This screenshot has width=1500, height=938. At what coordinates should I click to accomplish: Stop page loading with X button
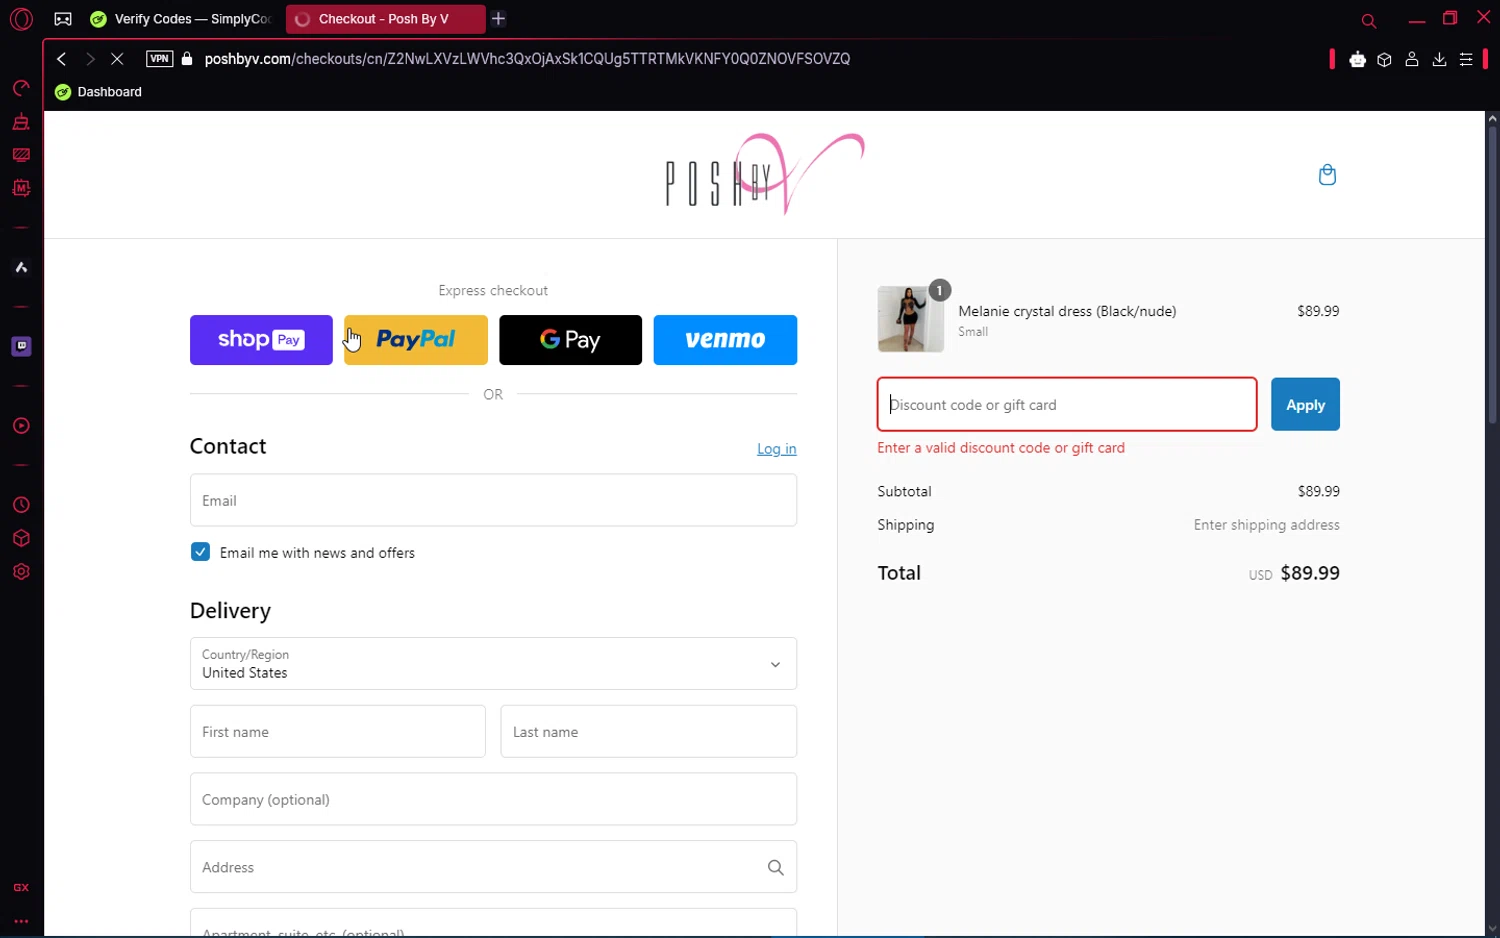(x=117, y=59)
